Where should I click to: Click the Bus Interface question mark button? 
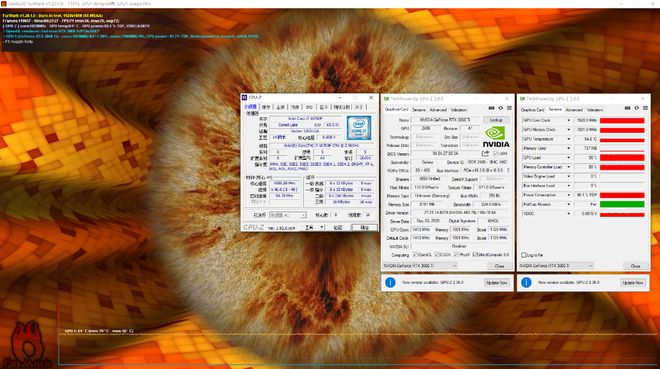[508, 170]
